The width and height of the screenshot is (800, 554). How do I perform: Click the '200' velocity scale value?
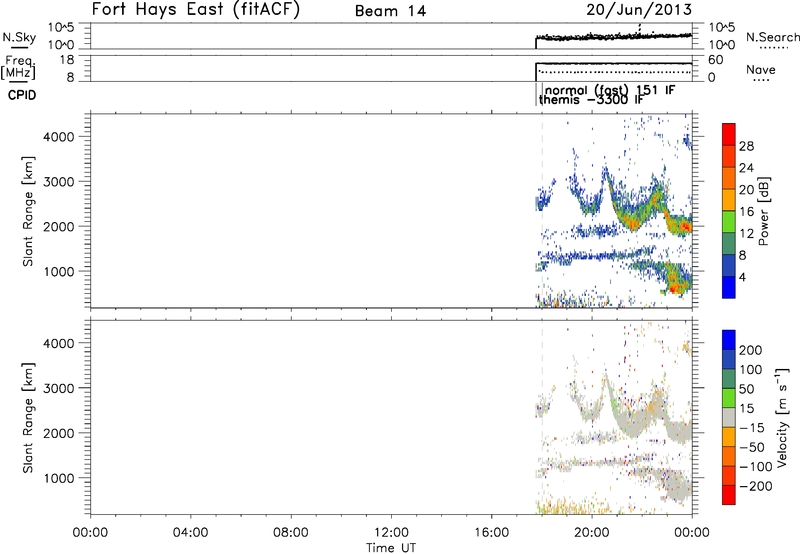pos(751,350)
